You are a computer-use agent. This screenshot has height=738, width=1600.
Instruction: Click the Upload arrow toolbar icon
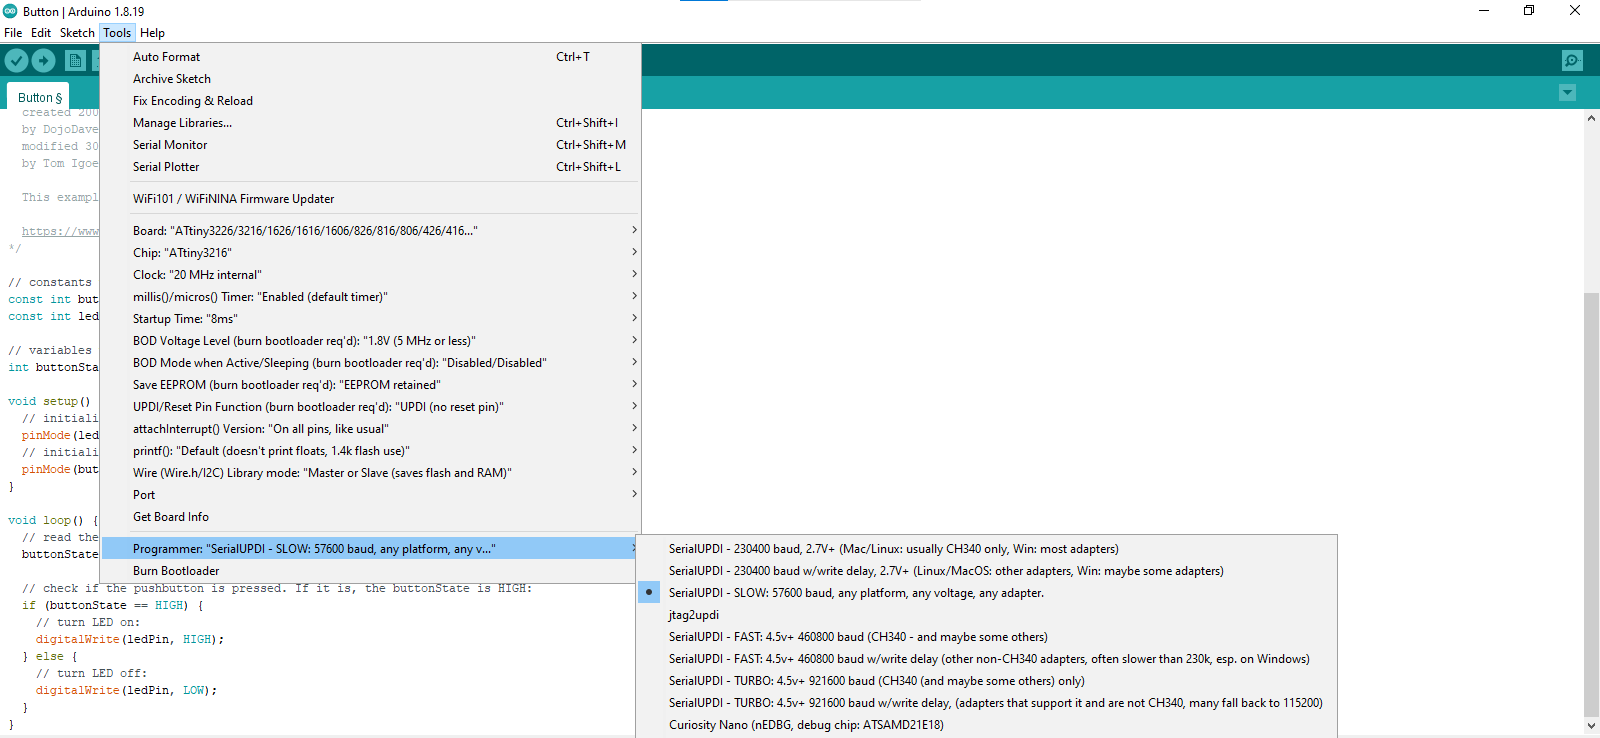tap(44, 60)
